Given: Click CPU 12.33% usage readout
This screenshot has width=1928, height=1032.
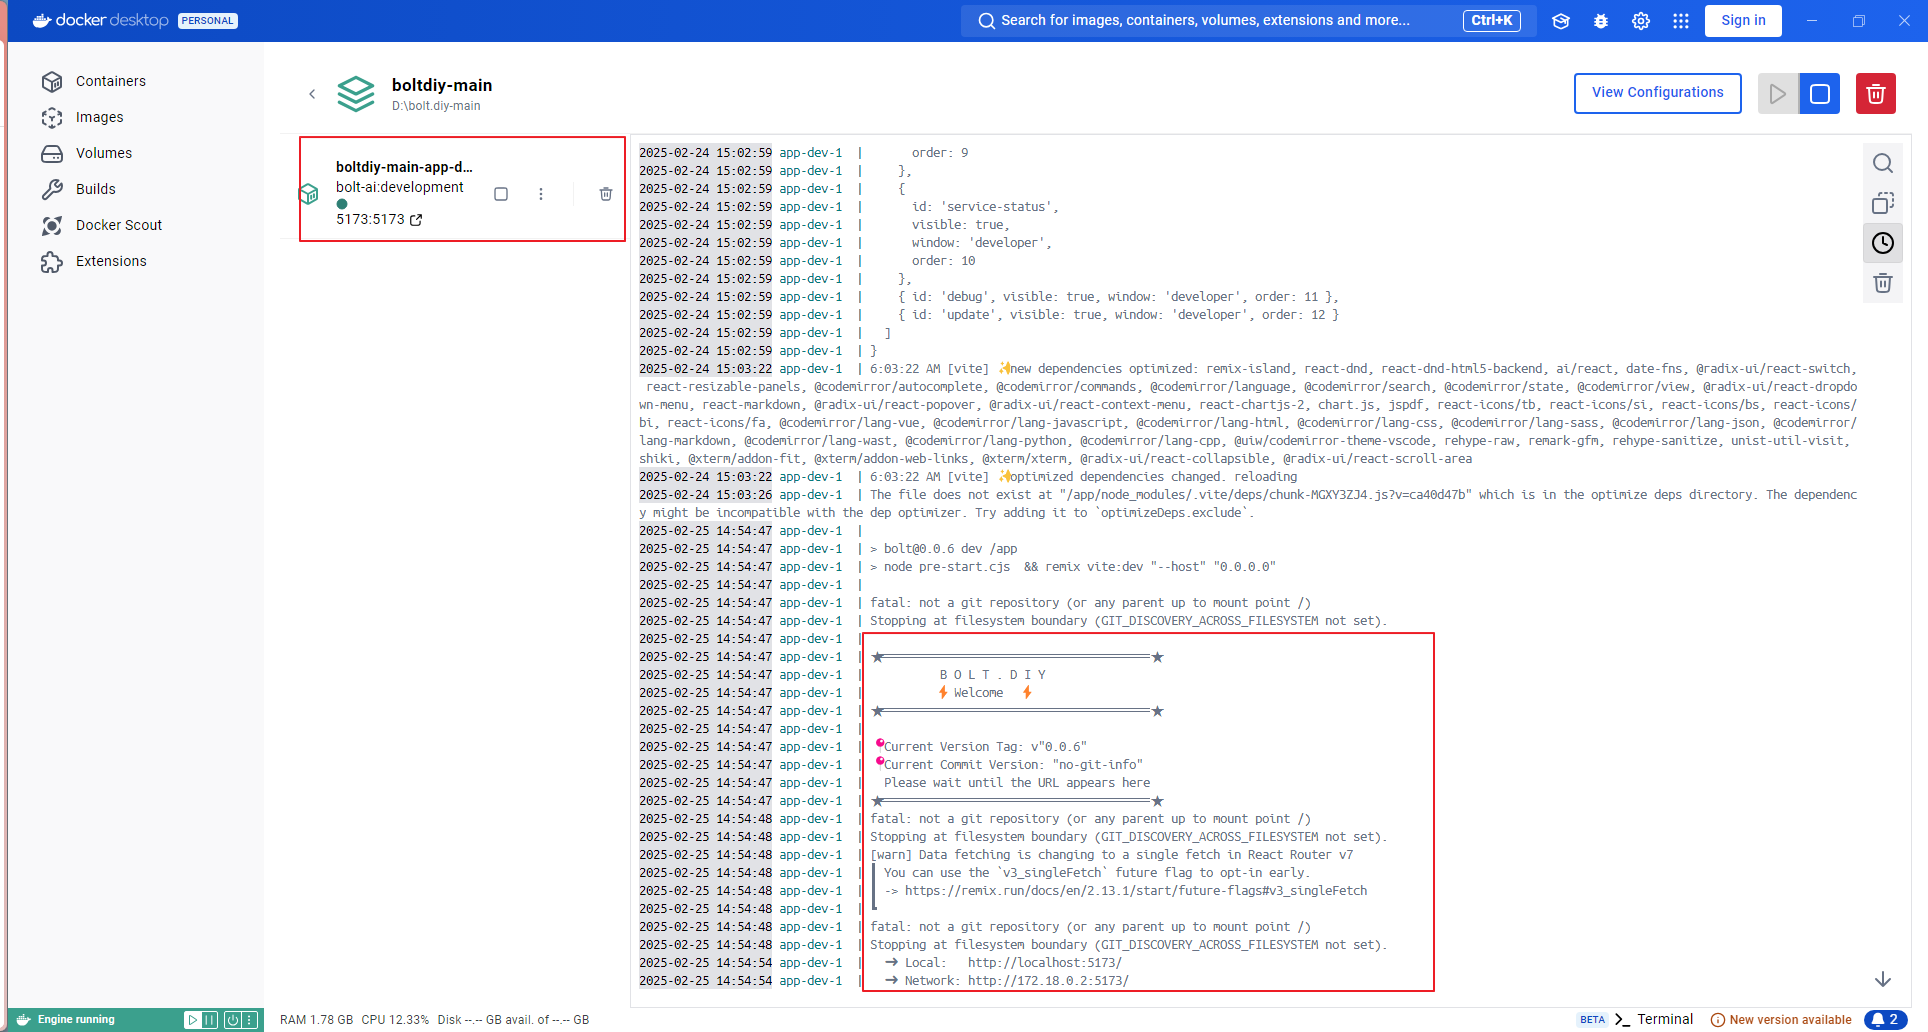Looking at the screenshot, I should 395,1020.
